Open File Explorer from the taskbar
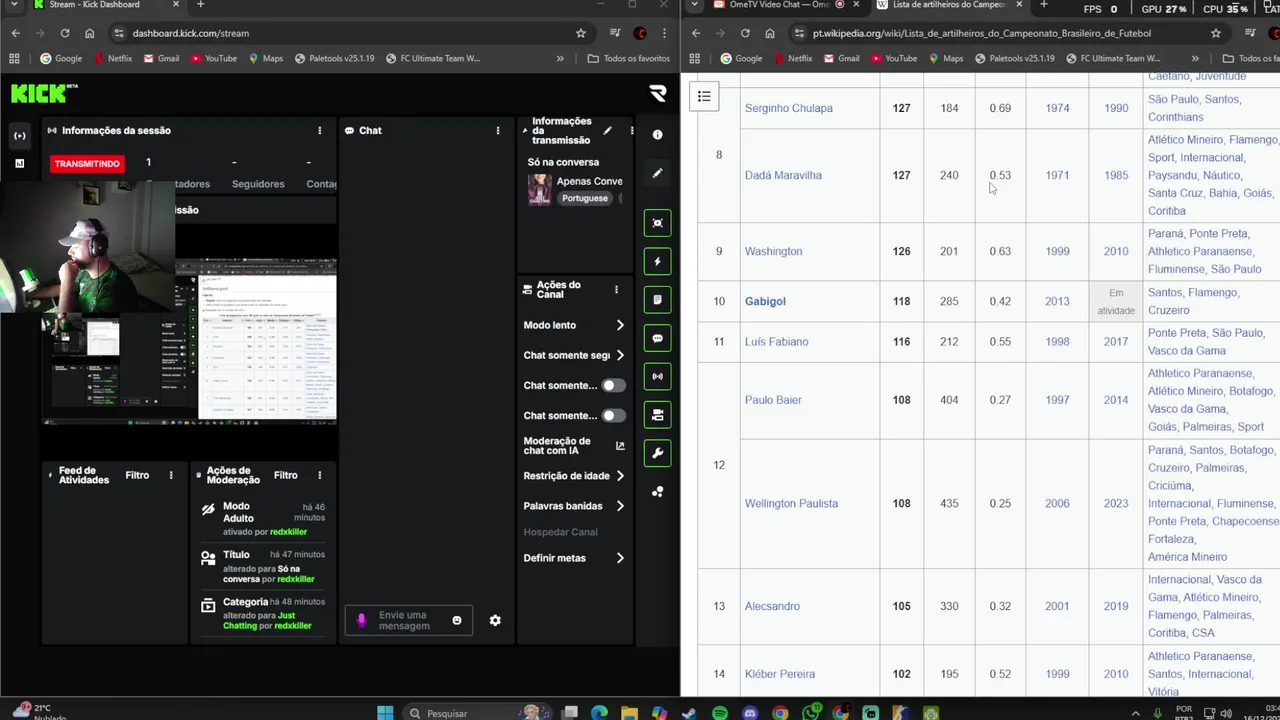This screenshot has height=720, width=1280. [x=629, y=713]
